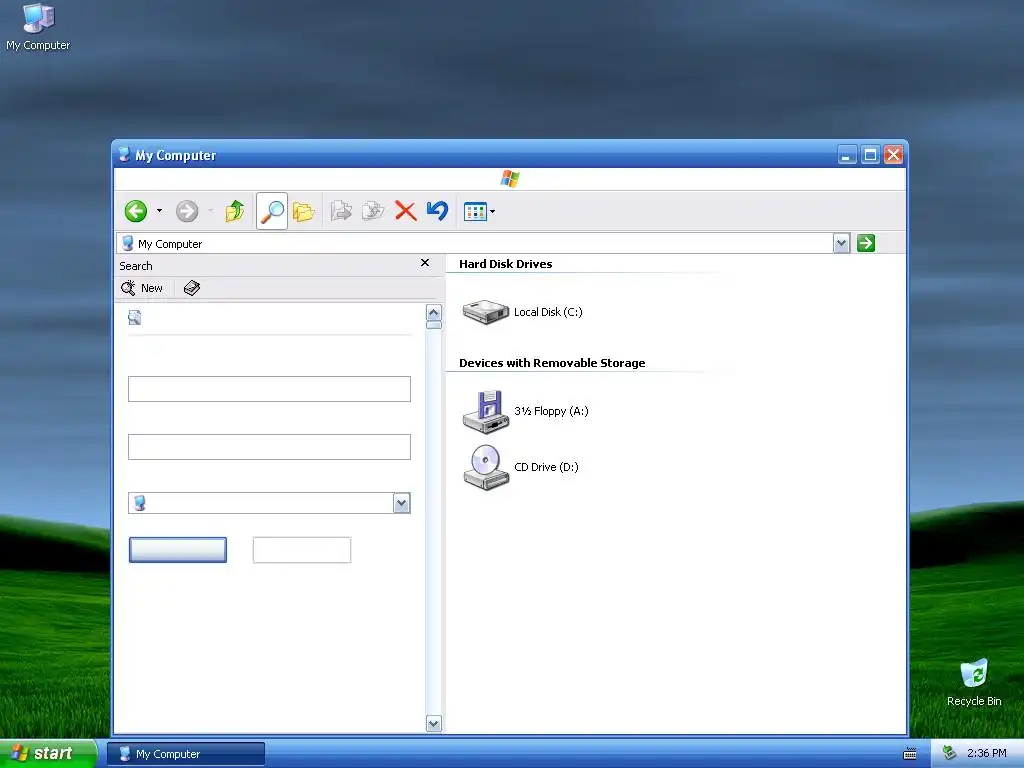Image resolution: width=1024 pixels, height=768 pixels.
Task: Toggle the Search magnifier toolbar button
Action: tap(272, 211)
